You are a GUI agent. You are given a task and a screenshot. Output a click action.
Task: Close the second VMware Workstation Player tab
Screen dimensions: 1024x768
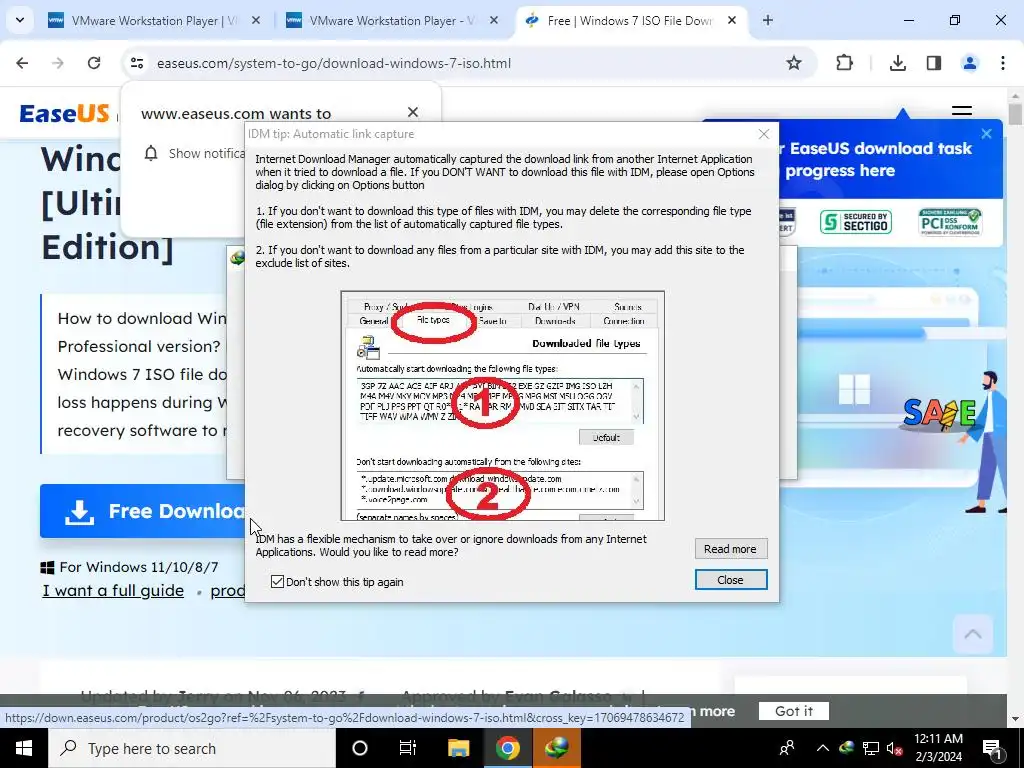click(x=494, y=20)
